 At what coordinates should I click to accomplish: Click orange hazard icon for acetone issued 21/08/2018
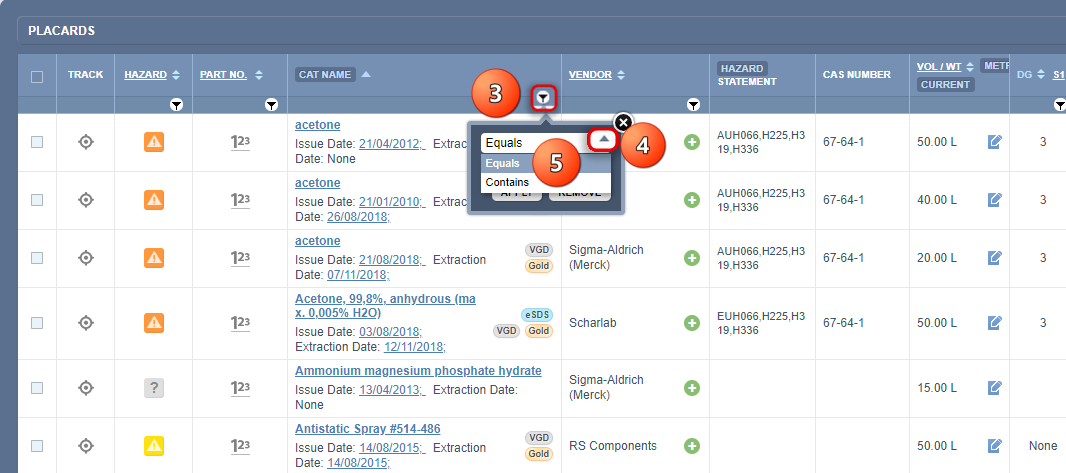(154, 258)
